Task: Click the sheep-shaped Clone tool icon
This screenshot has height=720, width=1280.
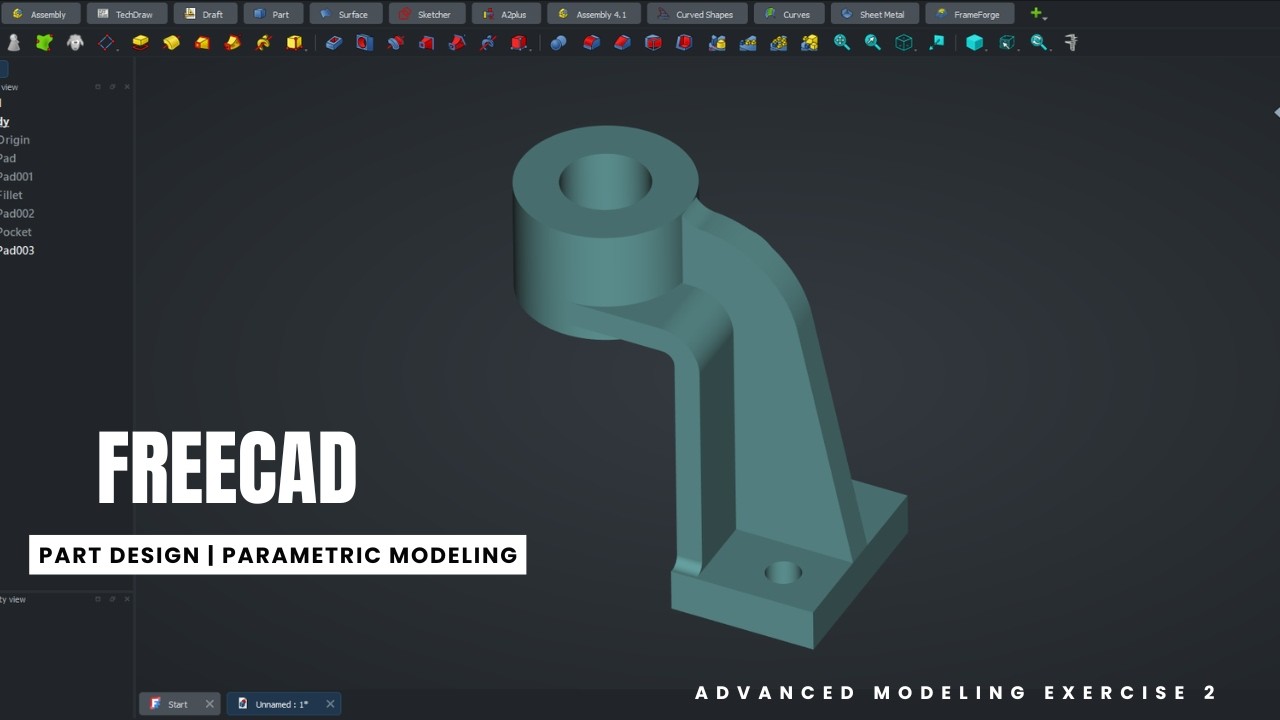Action: coord(75,42)
